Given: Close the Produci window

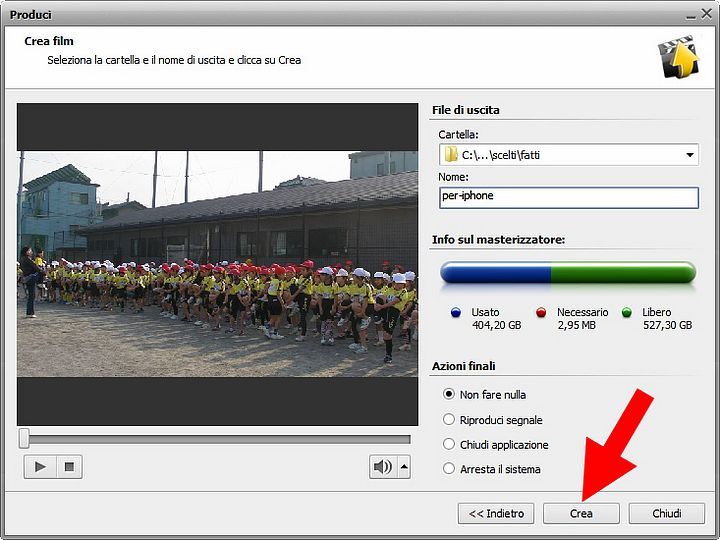Looking at the screenshot, I should (706, 14).
